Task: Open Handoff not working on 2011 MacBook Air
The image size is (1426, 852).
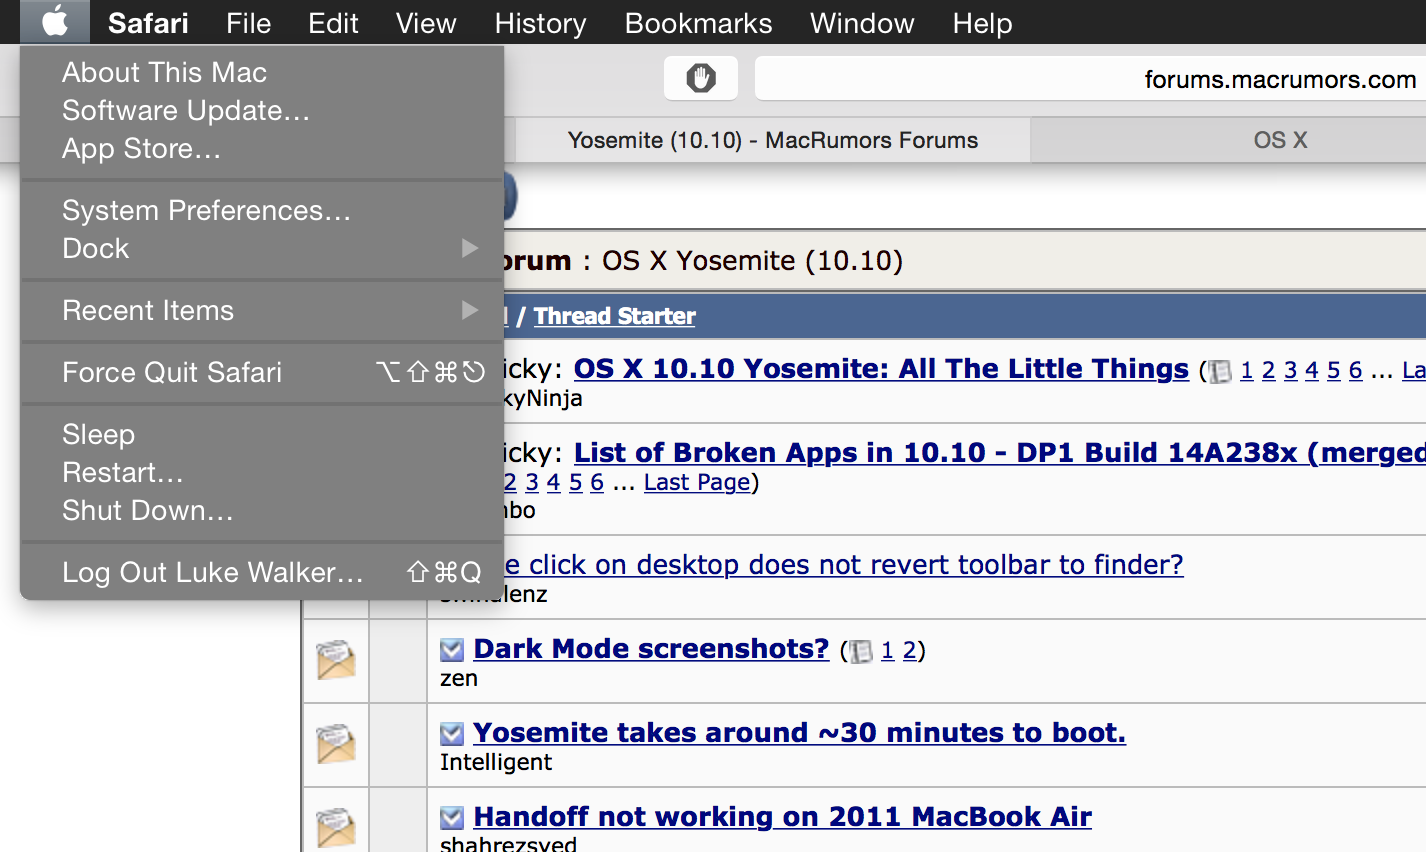Action: pos(782,817)
